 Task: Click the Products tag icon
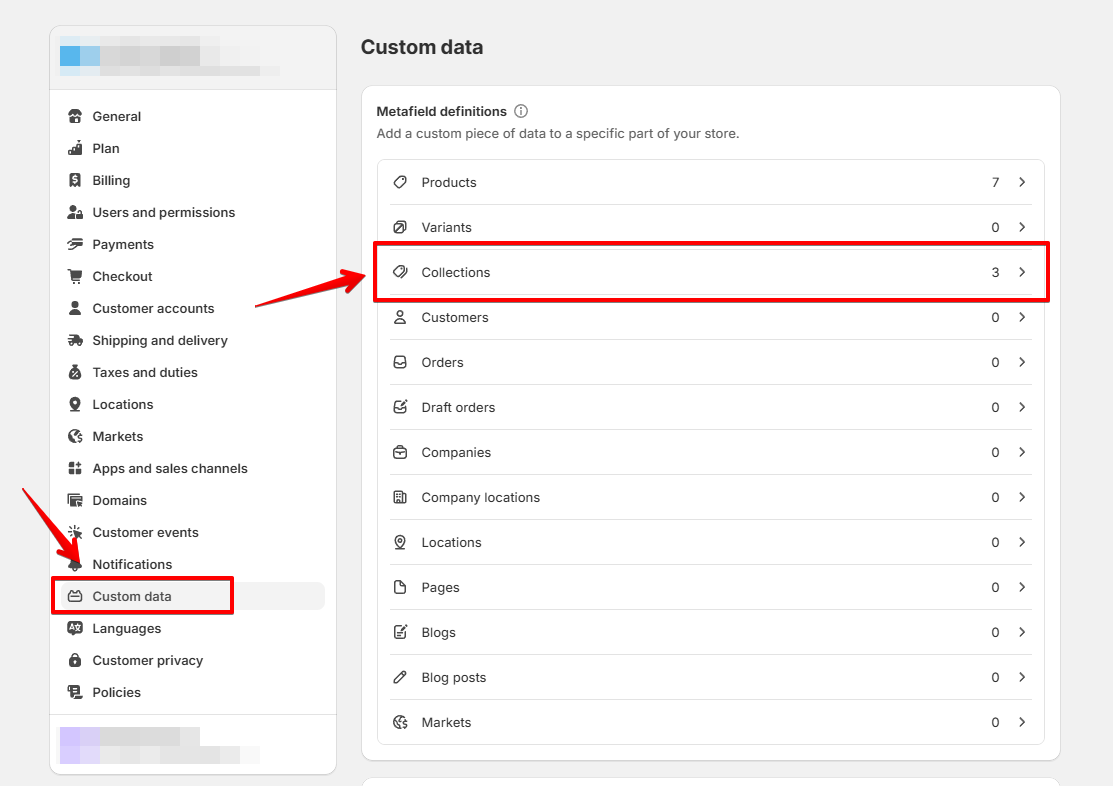(x=400, y=182)
